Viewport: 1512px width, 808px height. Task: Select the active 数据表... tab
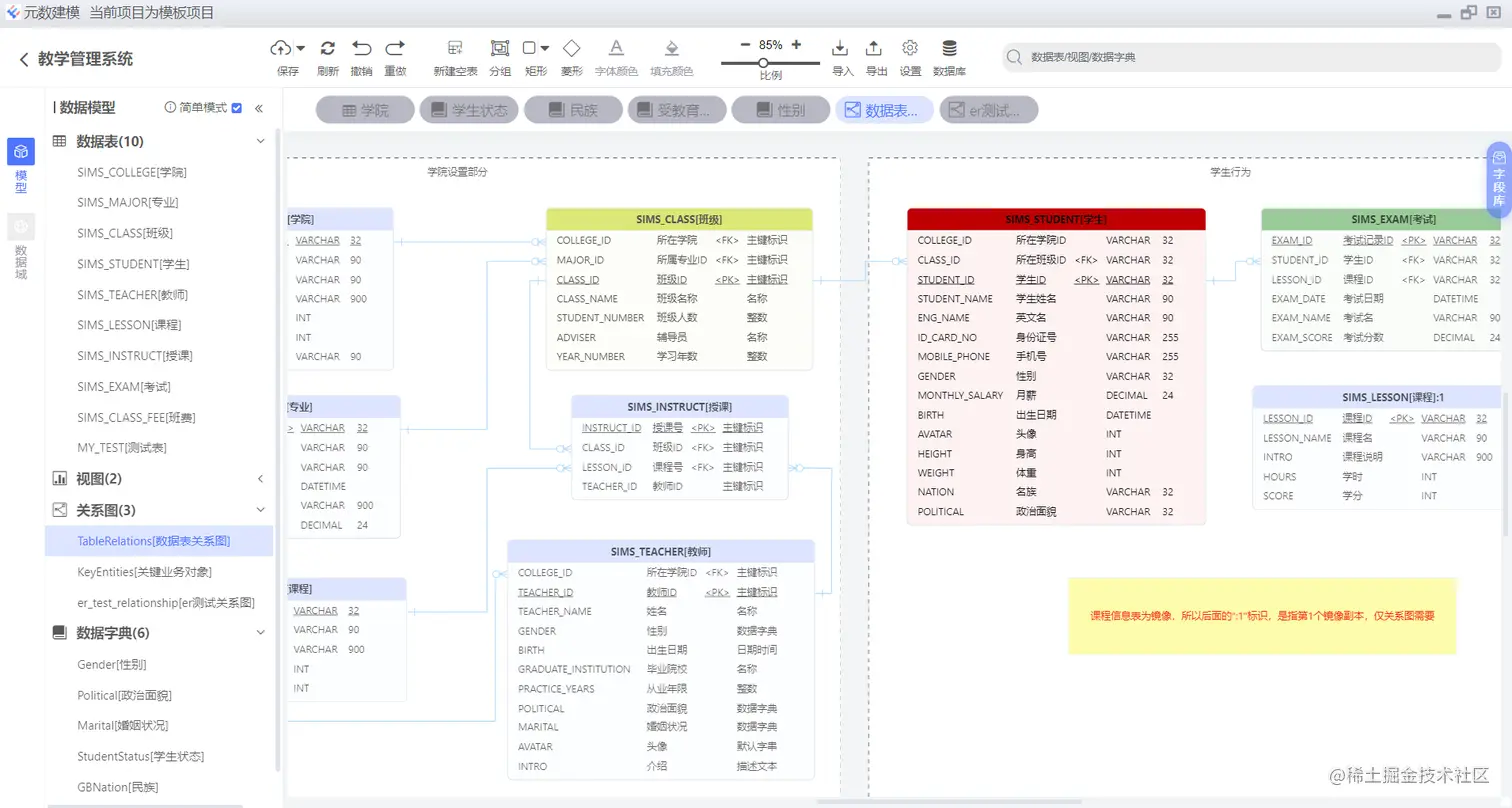coord(884,110)
